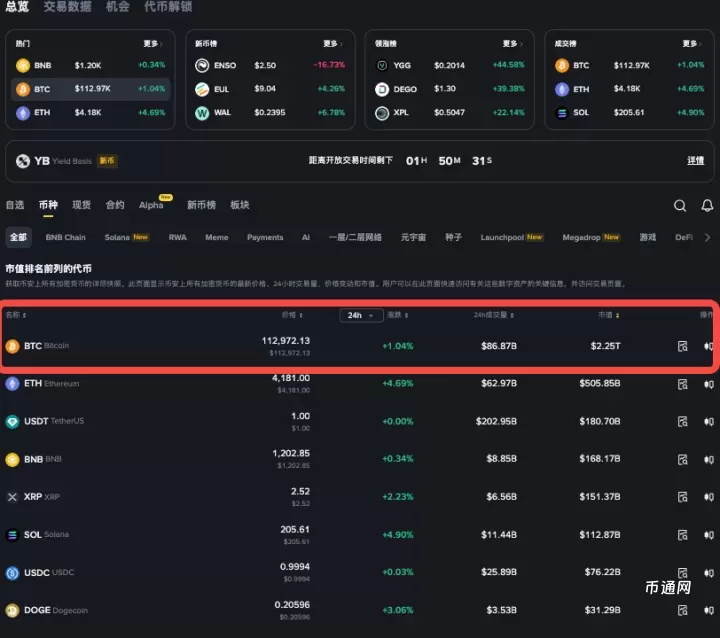Click trade icon in SOL Solana row

[709, 535]
